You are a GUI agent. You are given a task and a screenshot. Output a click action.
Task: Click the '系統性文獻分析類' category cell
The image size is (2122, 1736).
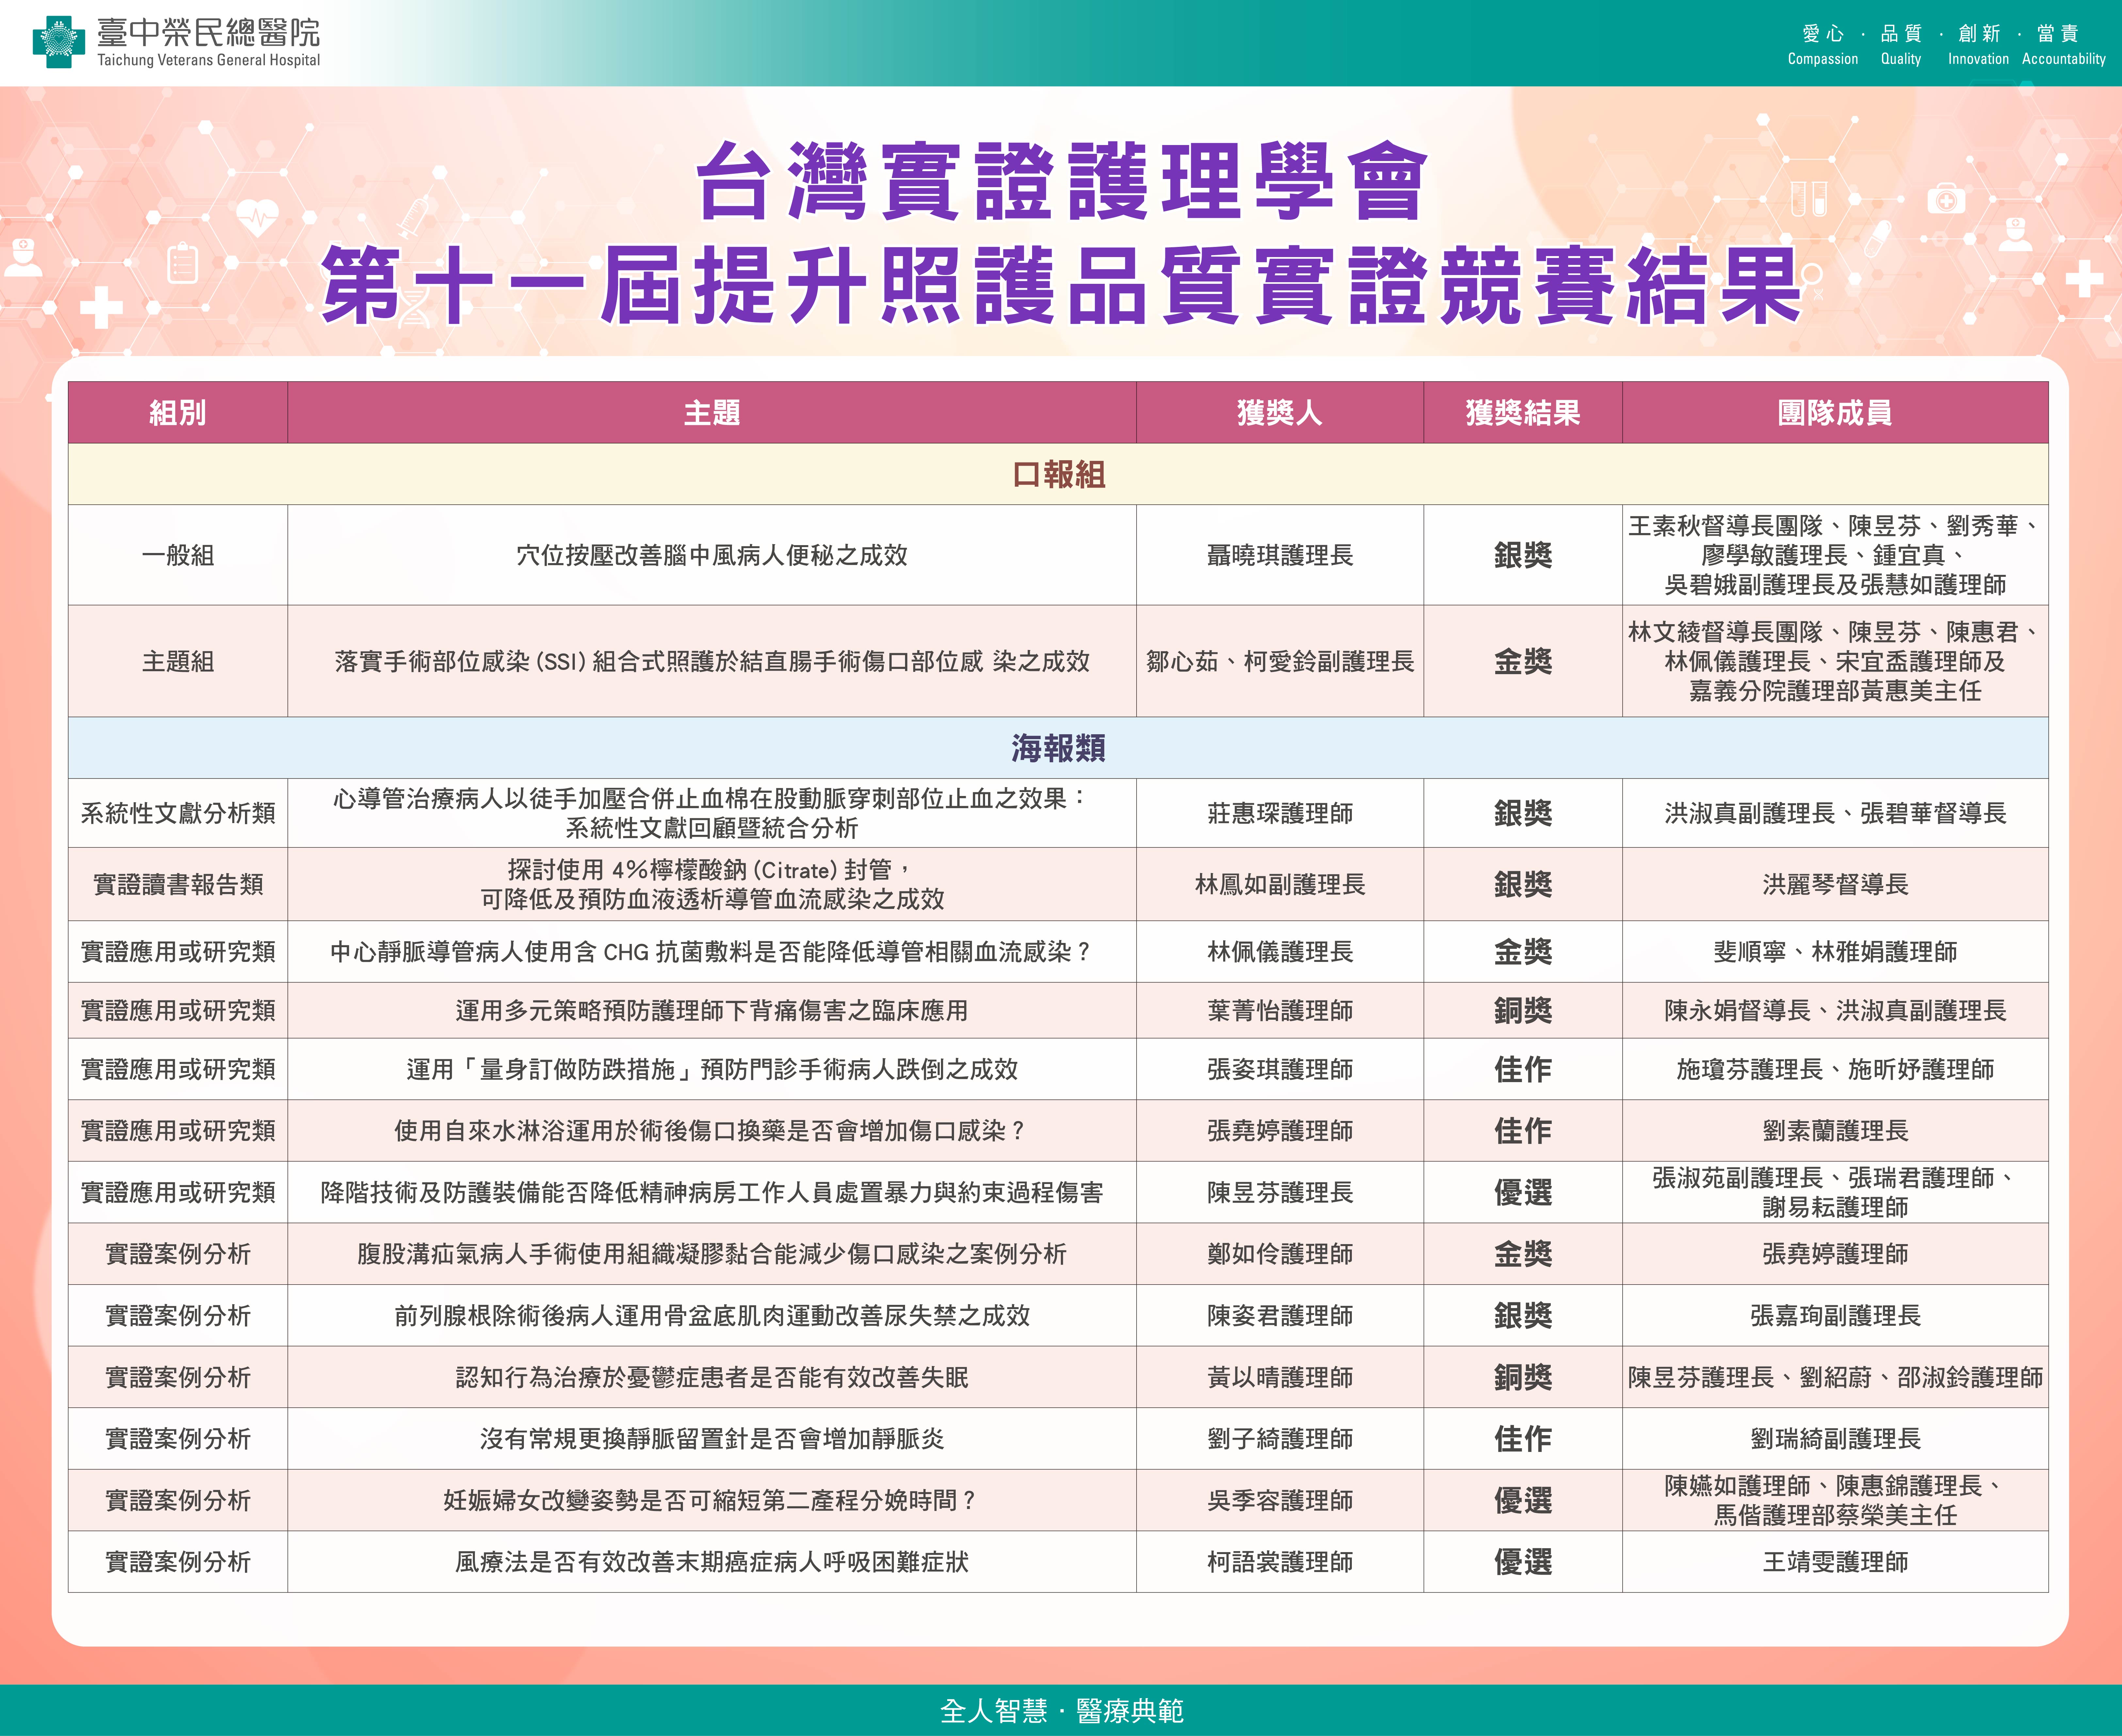(178, 813)
